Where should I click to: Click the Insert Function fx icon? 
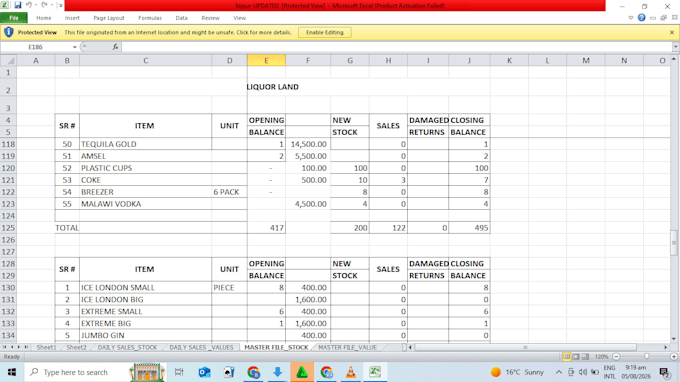tap(115, 47)
